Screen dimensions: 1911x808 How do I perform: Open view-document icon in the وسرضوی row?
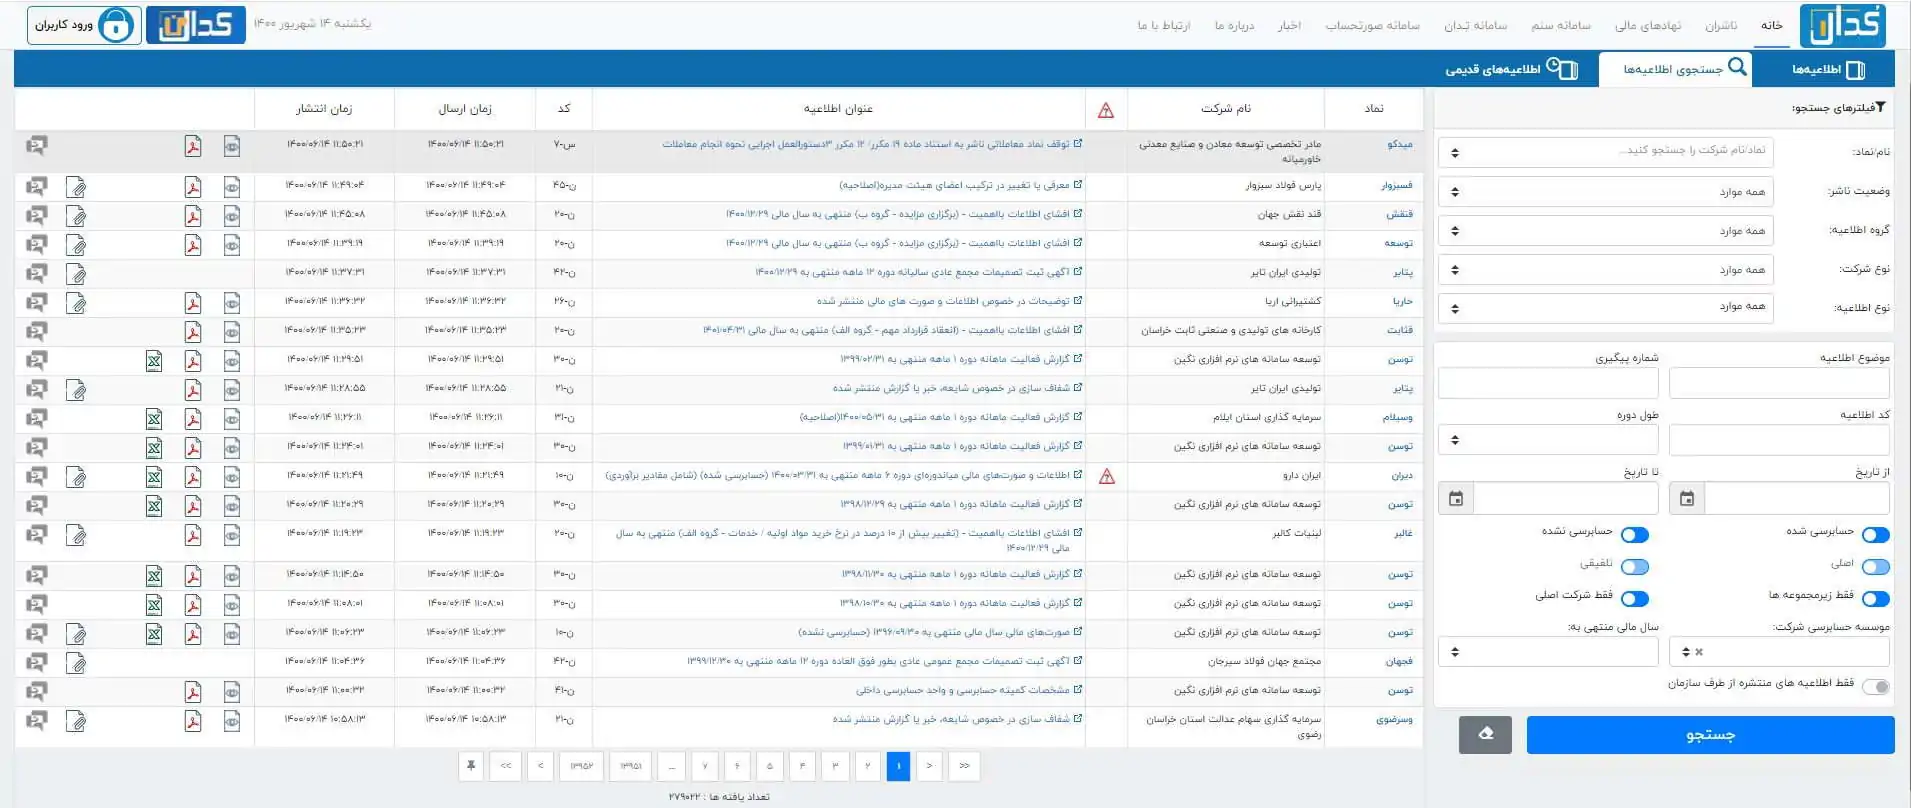[232, 721]
